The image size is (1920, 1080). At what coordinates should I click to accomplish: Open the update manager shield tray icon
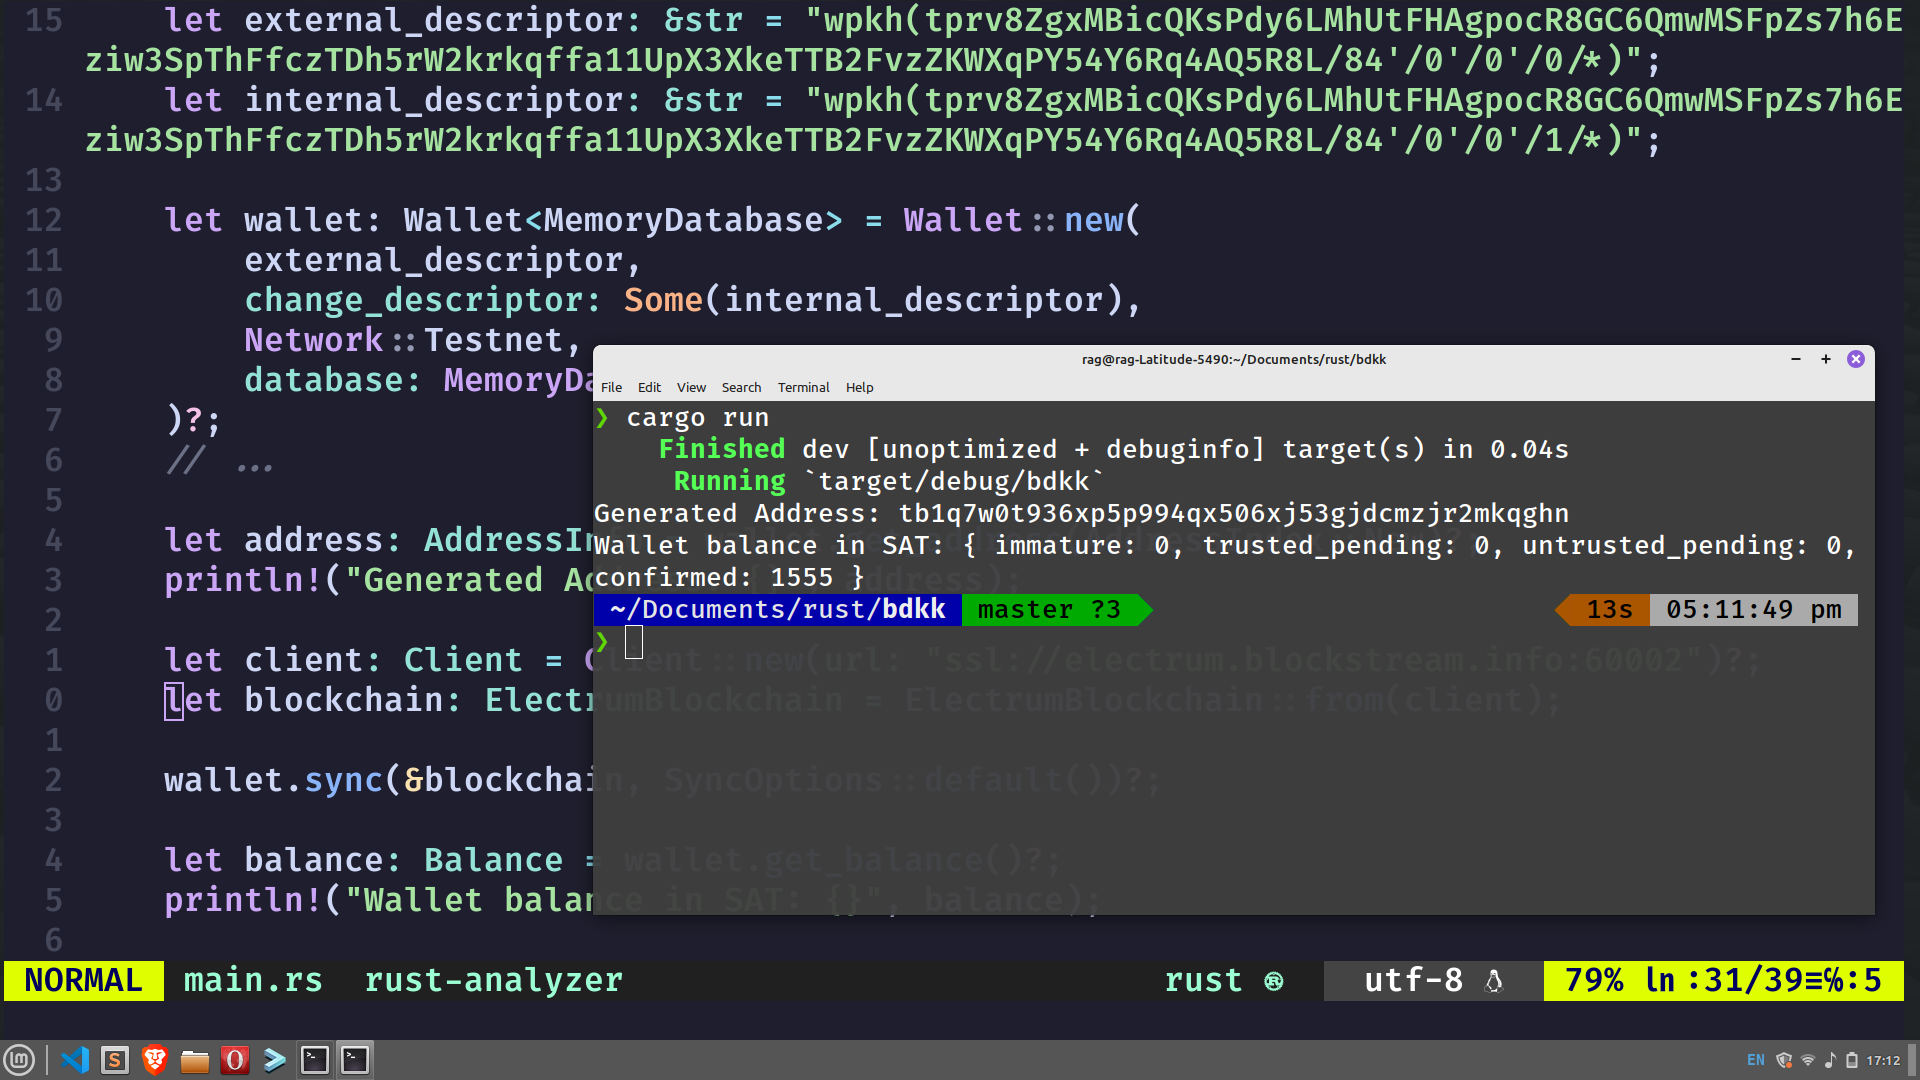pos(1784,1060)
